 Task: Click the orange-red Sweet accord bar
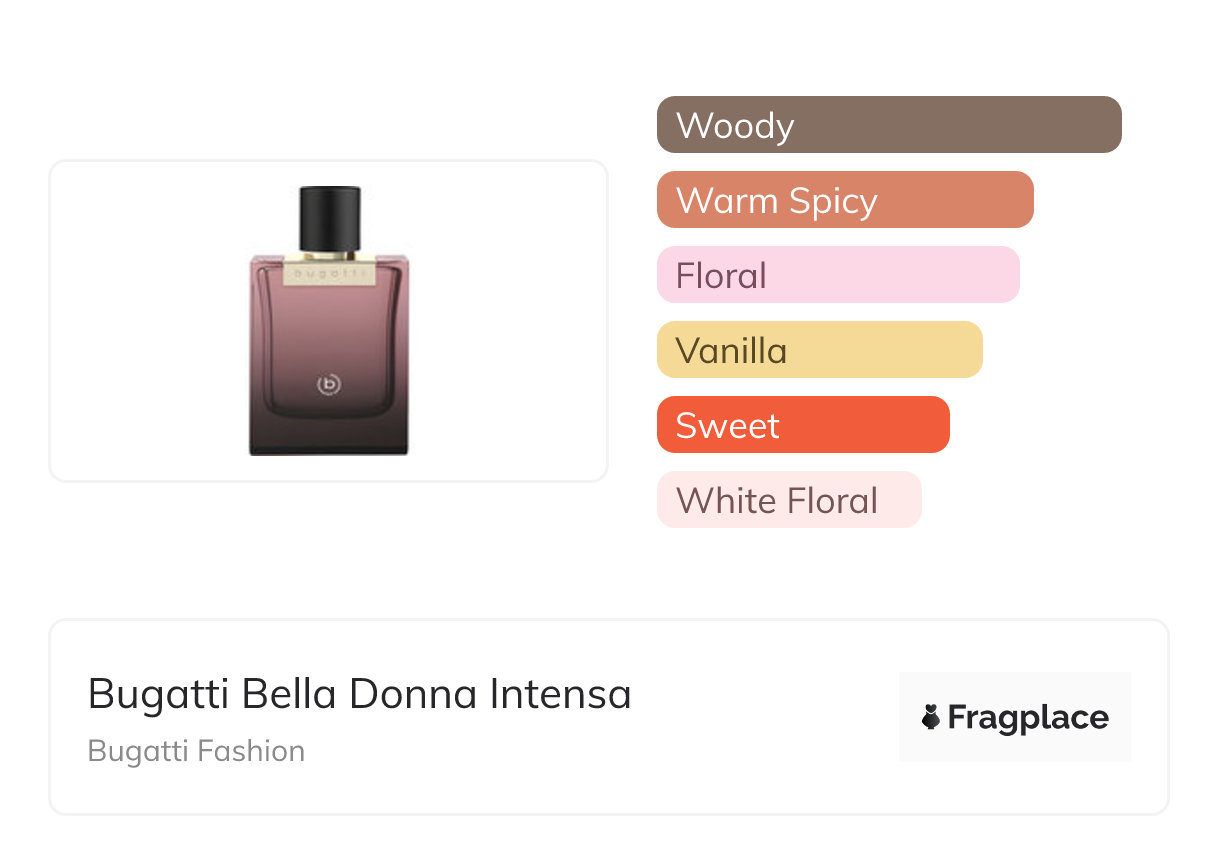tap(802, 425)
